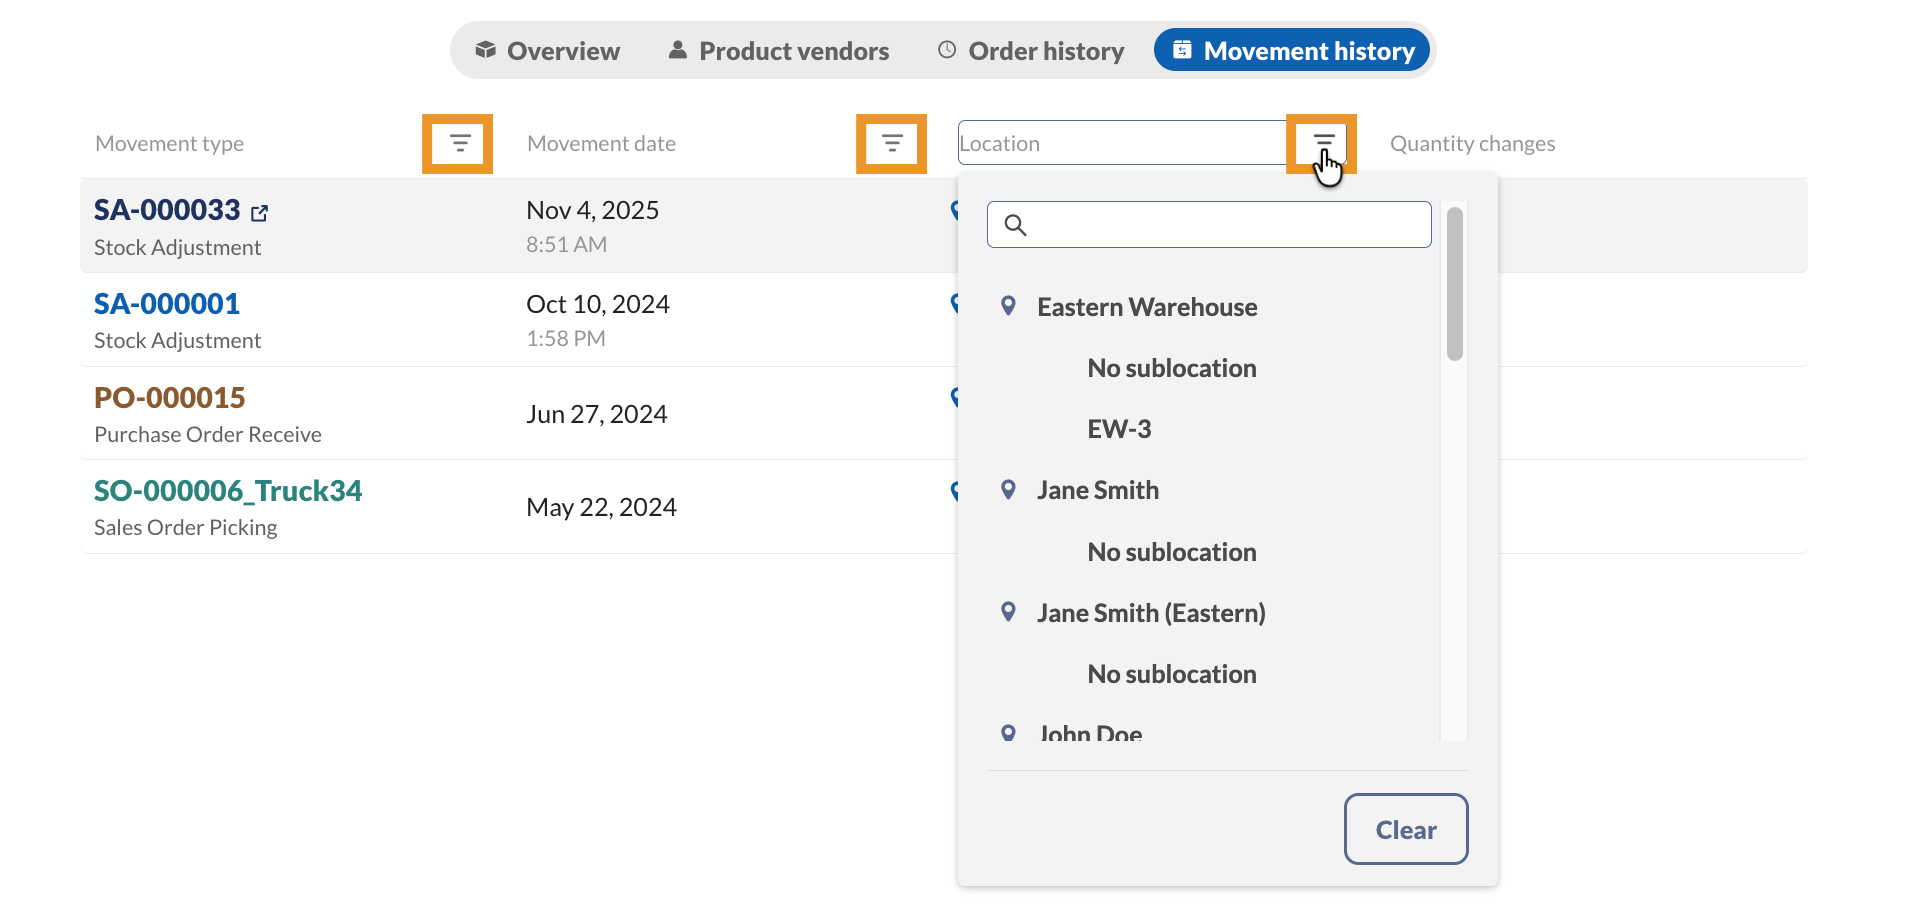Open stock adjustment SA-000001 link
1908x916 pixels.
(x=167, y=304)
